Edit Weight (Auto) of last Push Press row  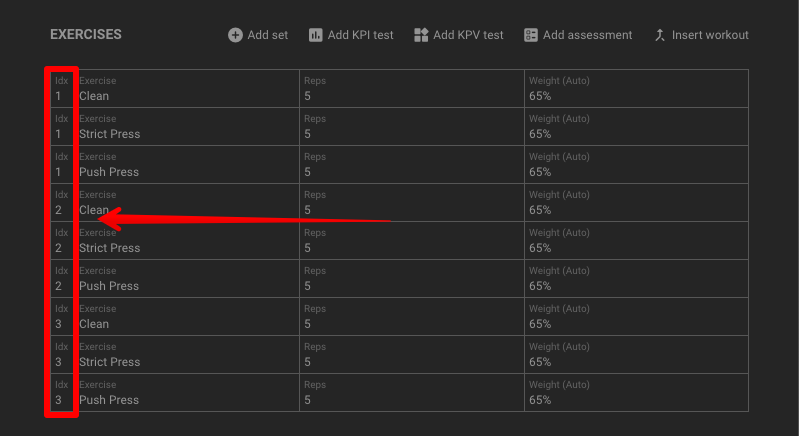click(636, 393)
